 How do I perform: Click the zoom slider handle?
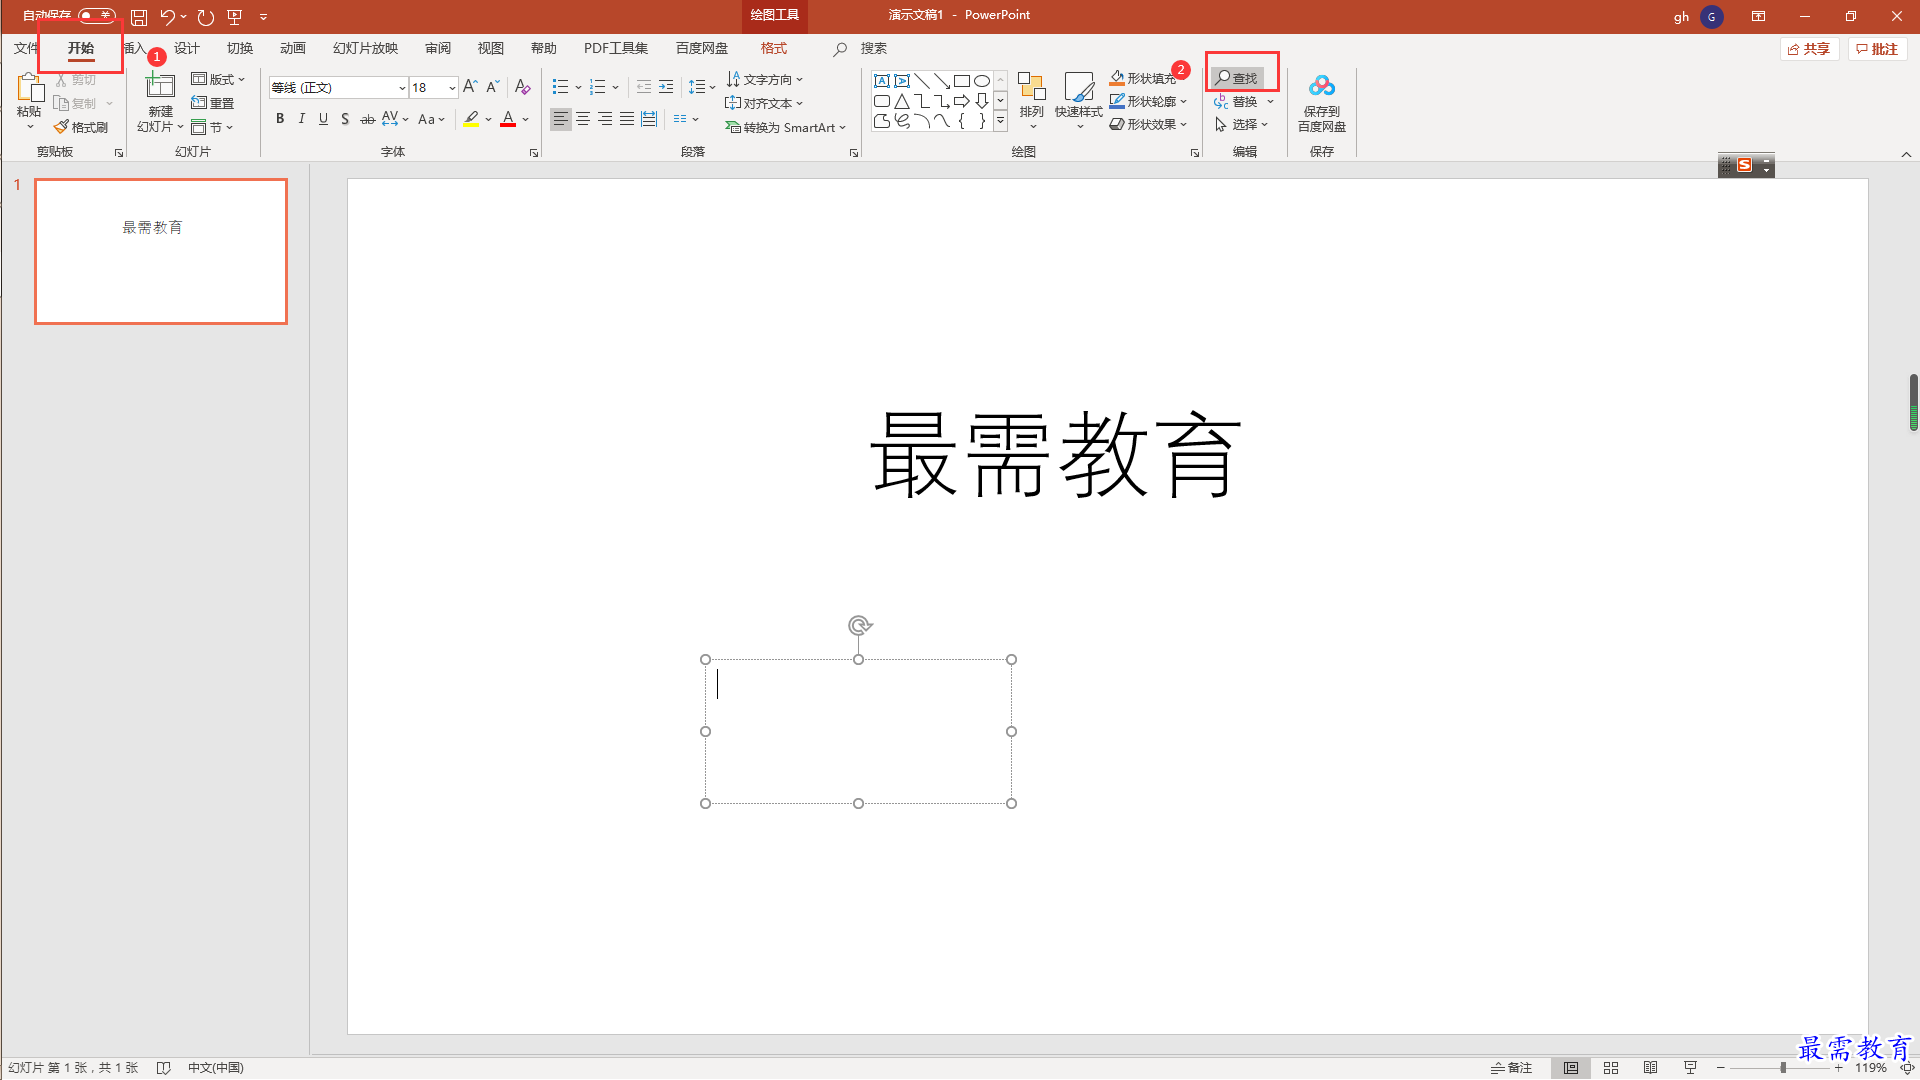(x=1783, y=1068)
